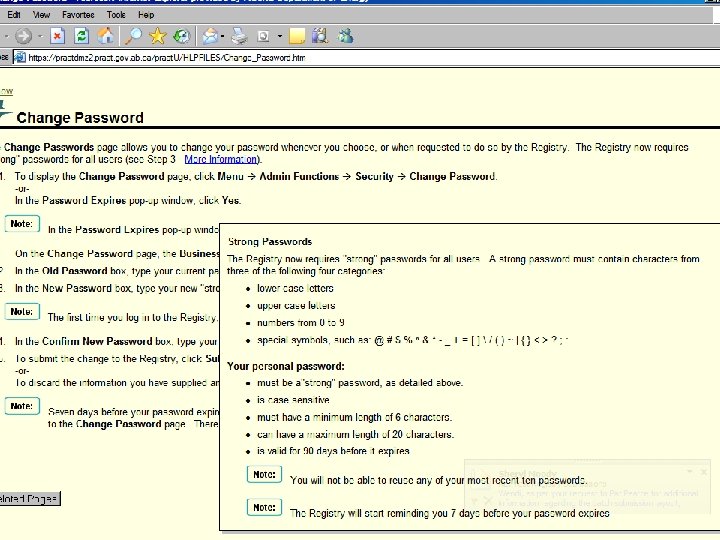Click 'In the New Password box' step text

117,288
